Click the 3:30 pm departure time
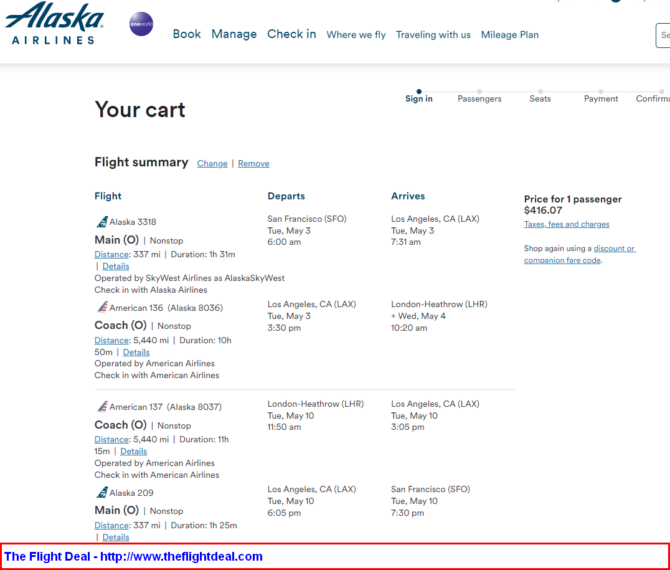670x570 pixels. [x=284, y=328]
